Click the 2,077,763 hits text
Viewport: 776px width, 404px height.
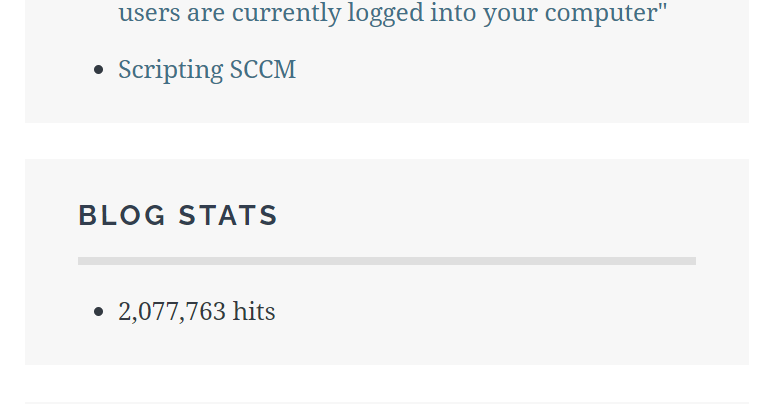coord(196,312)
